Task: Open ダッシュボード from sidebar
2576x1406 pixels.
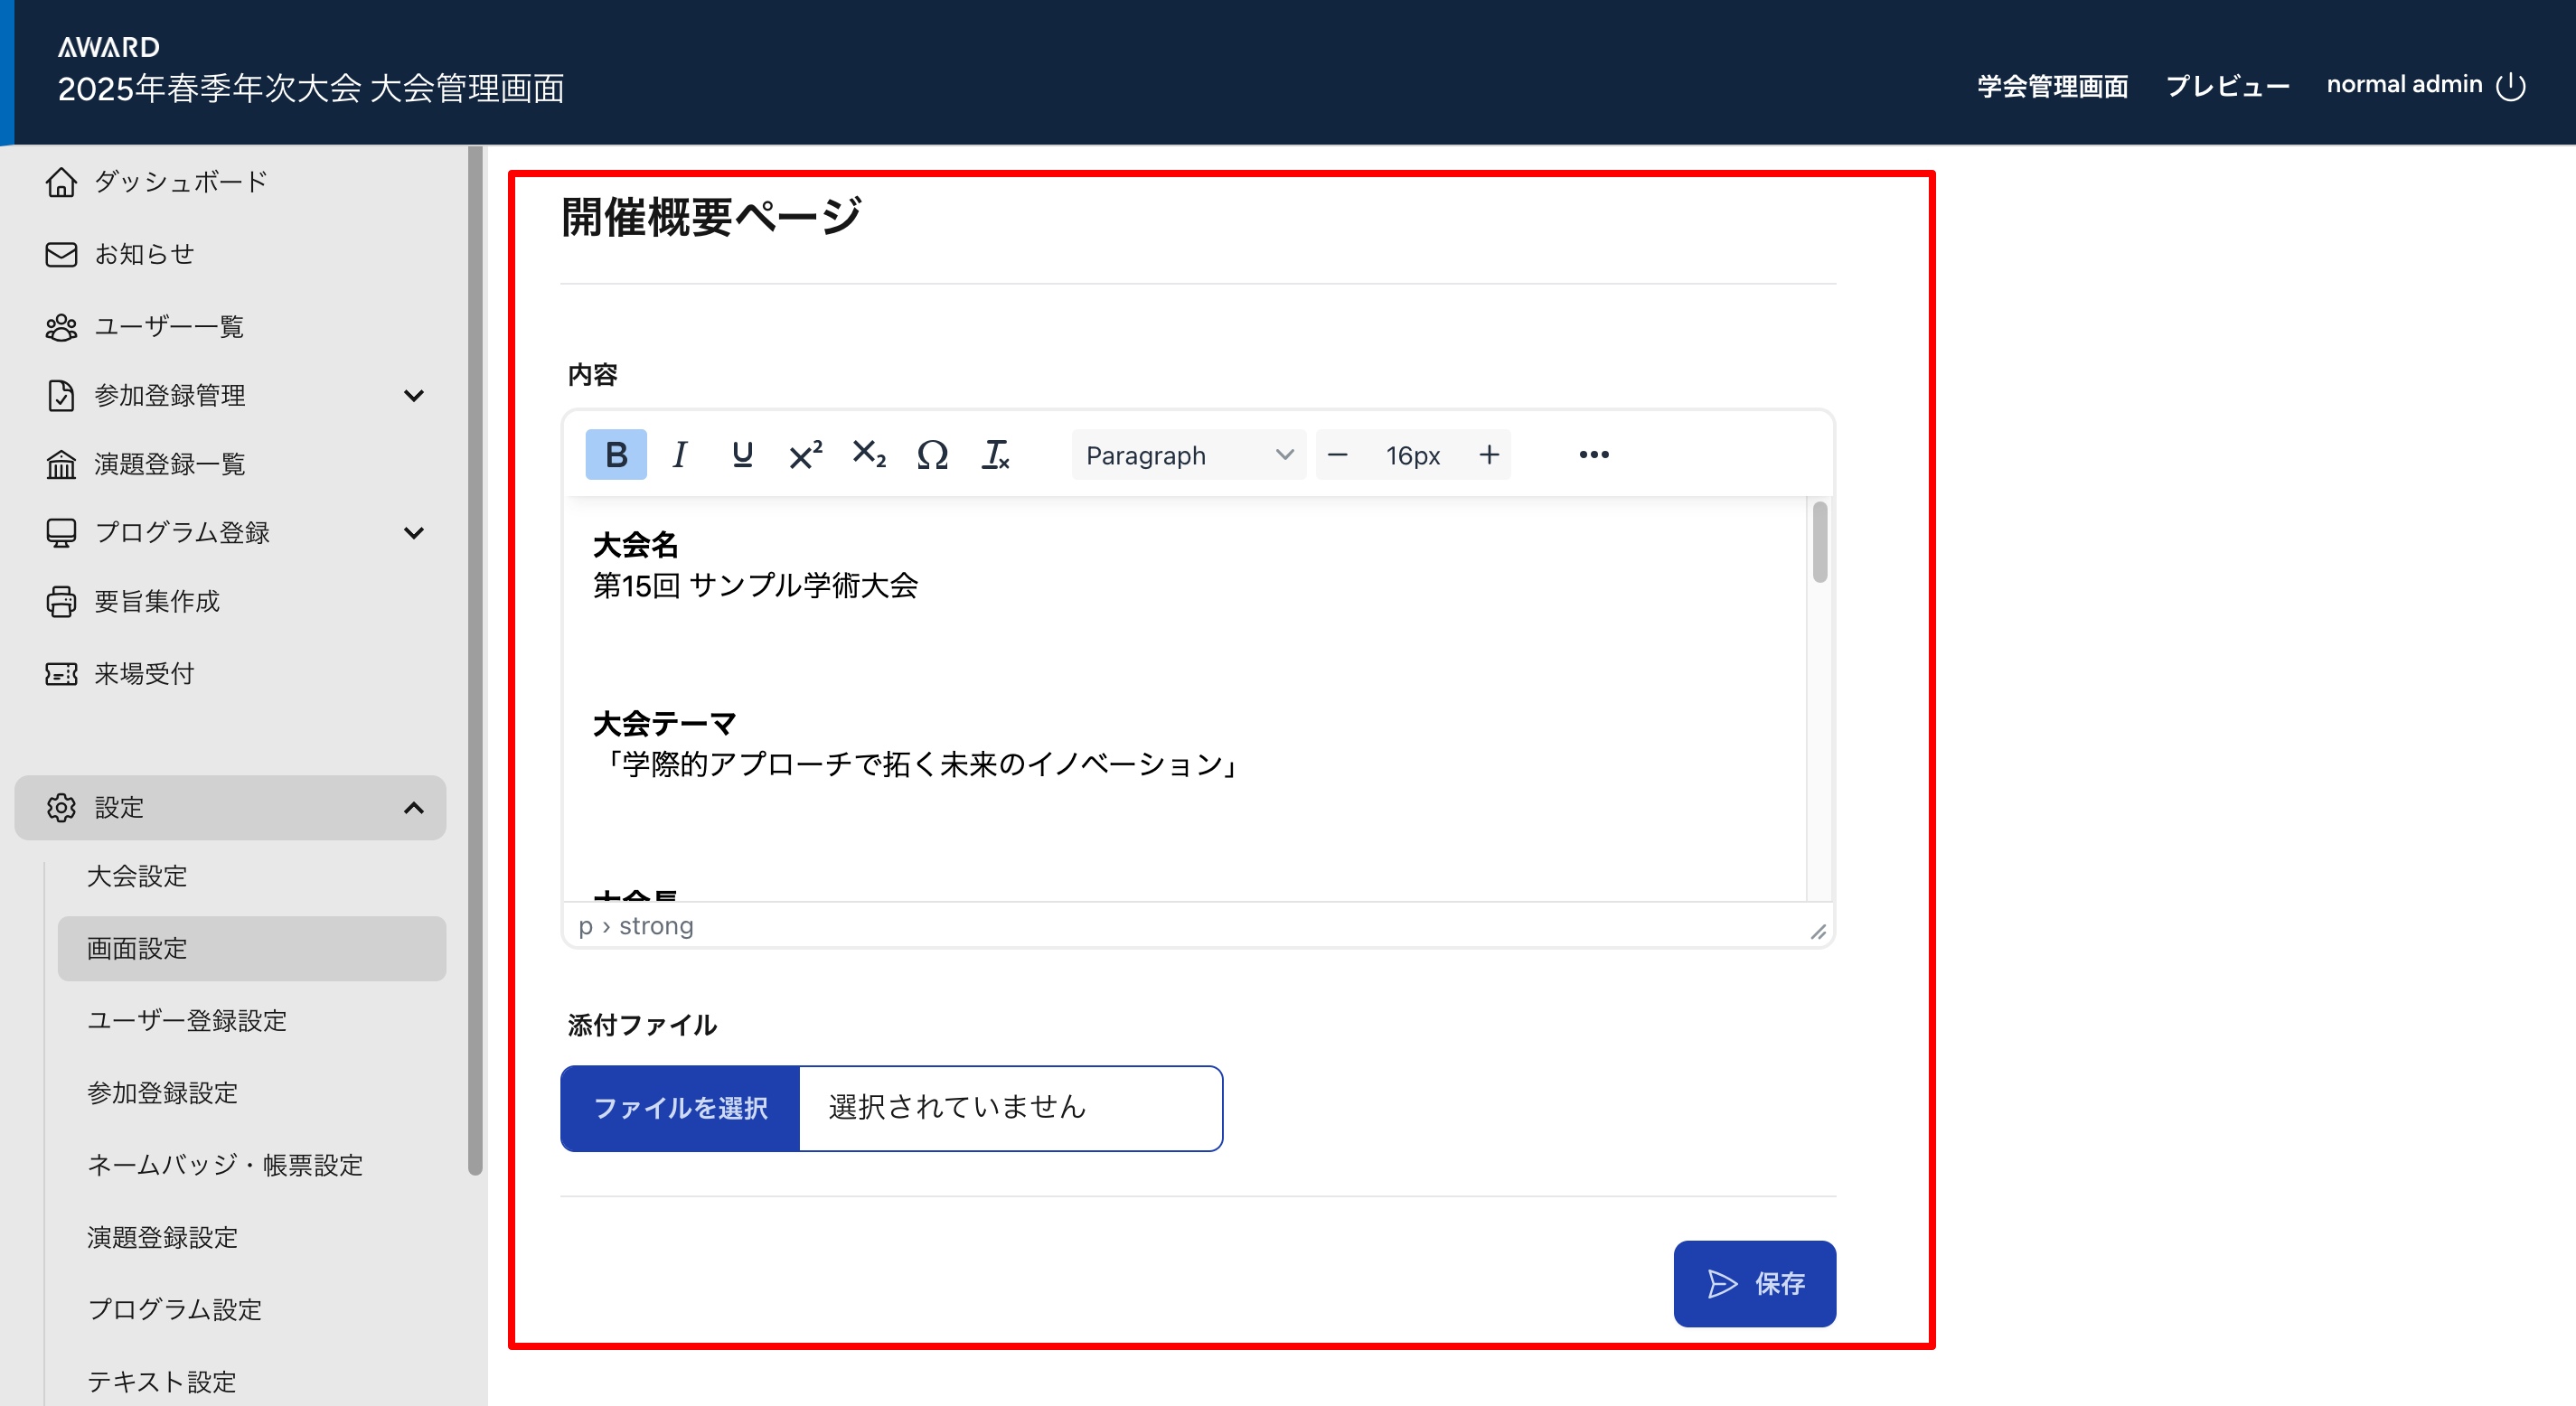Action: point(180,182)
